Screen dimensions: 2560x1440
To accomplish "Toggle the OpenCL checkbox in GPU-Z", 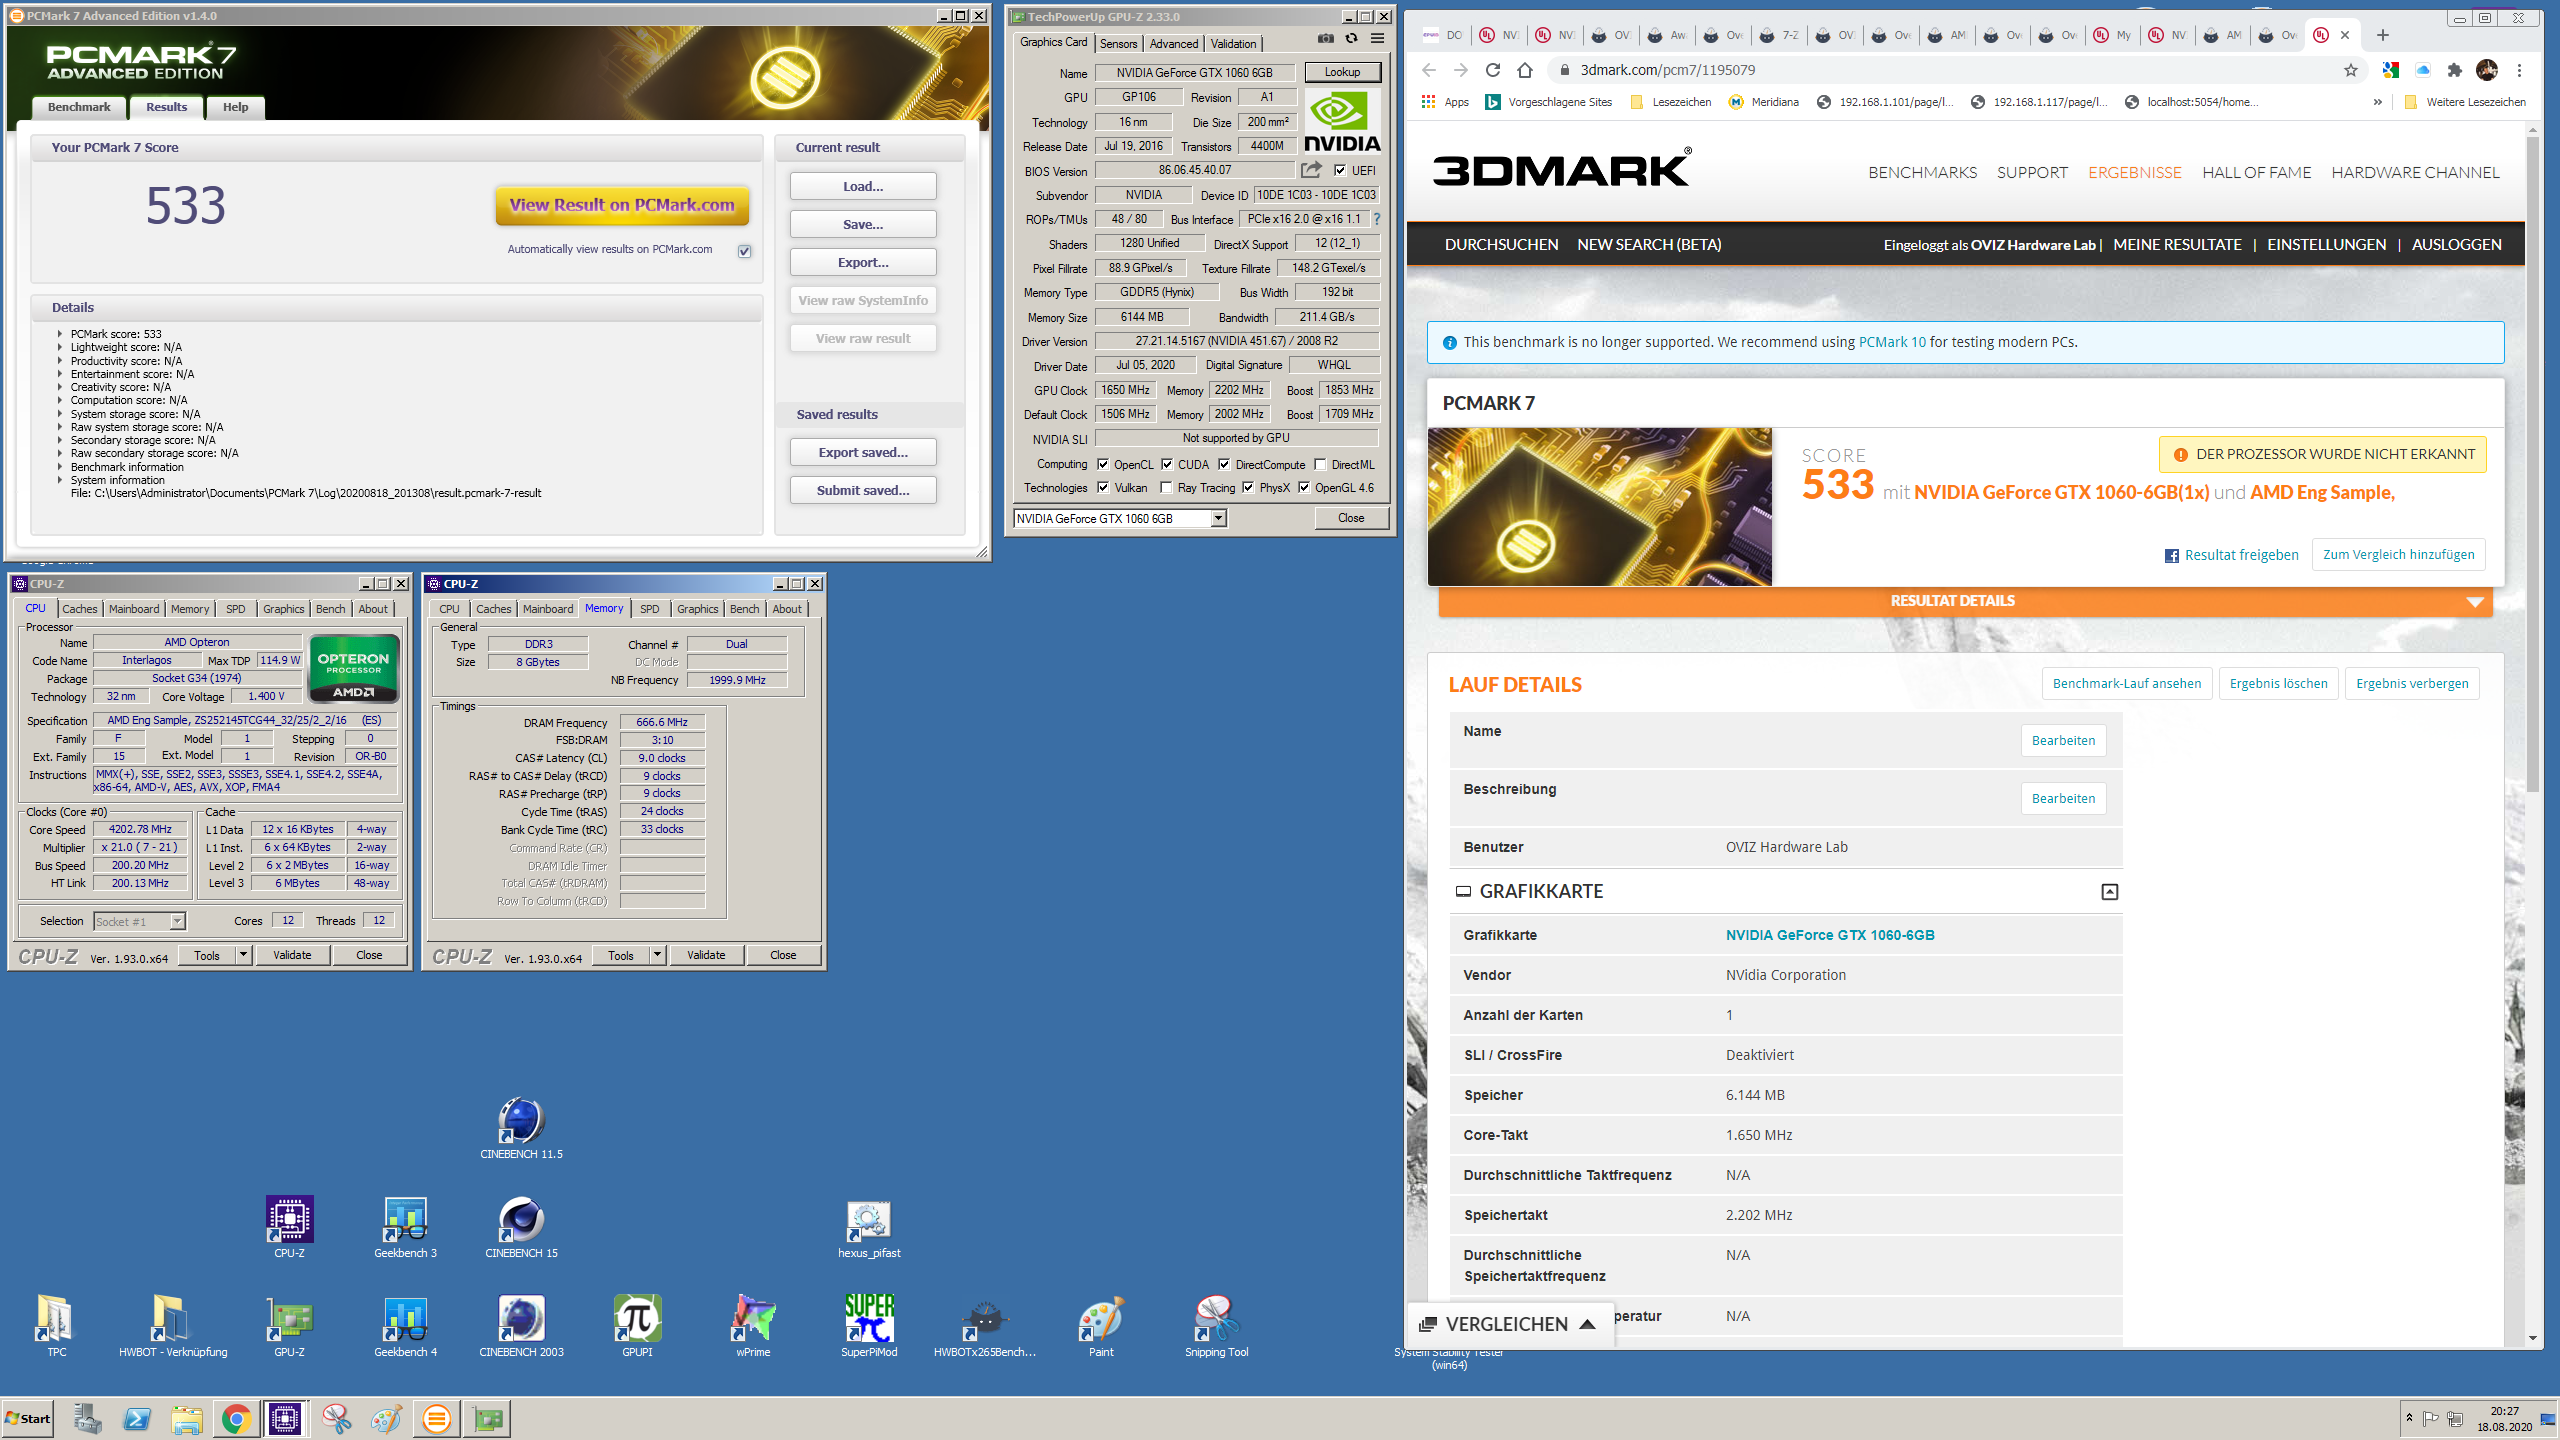I will [x=1103, y=464].
